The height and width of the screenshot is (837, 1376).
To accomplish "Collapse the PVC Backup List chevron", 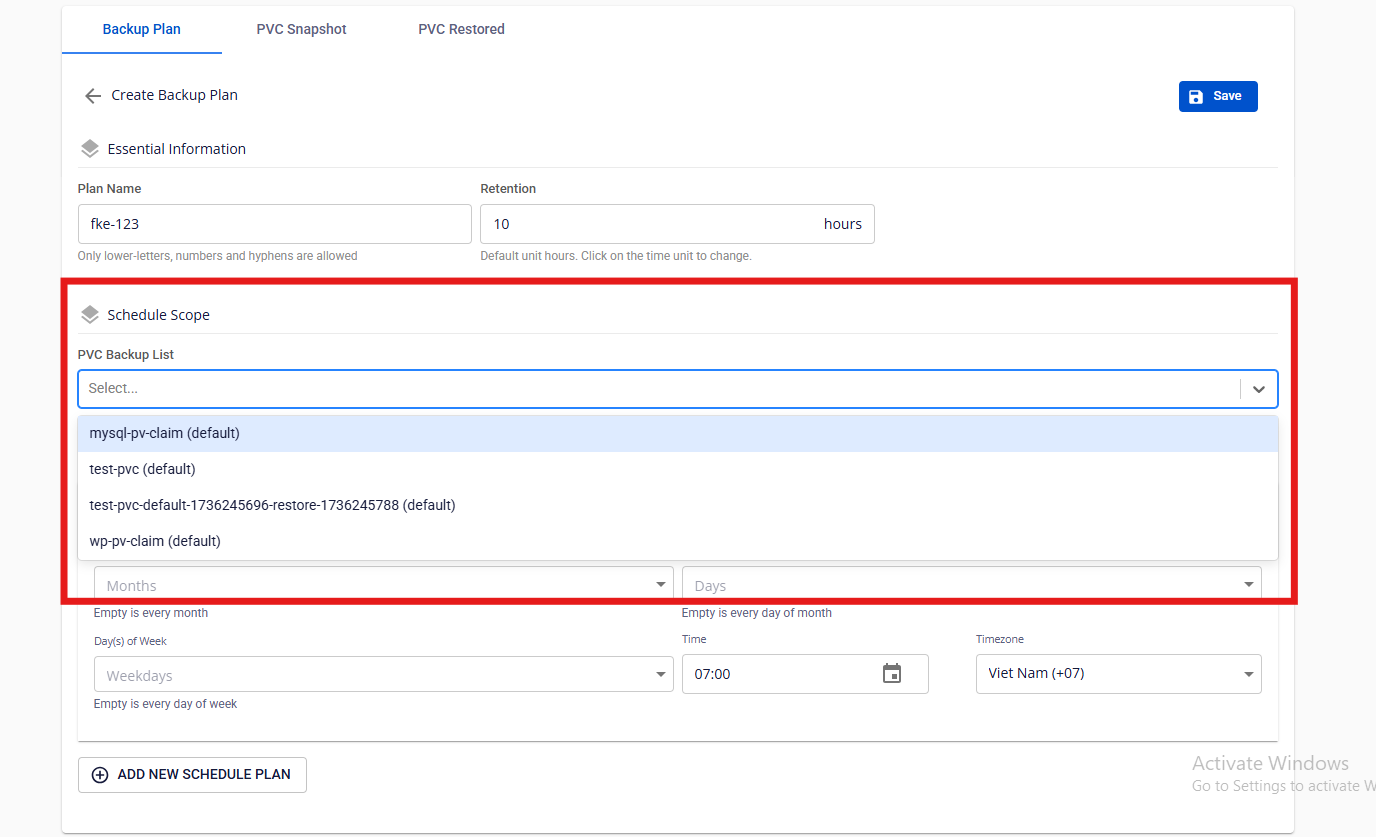I will [x=1258, y=389].
